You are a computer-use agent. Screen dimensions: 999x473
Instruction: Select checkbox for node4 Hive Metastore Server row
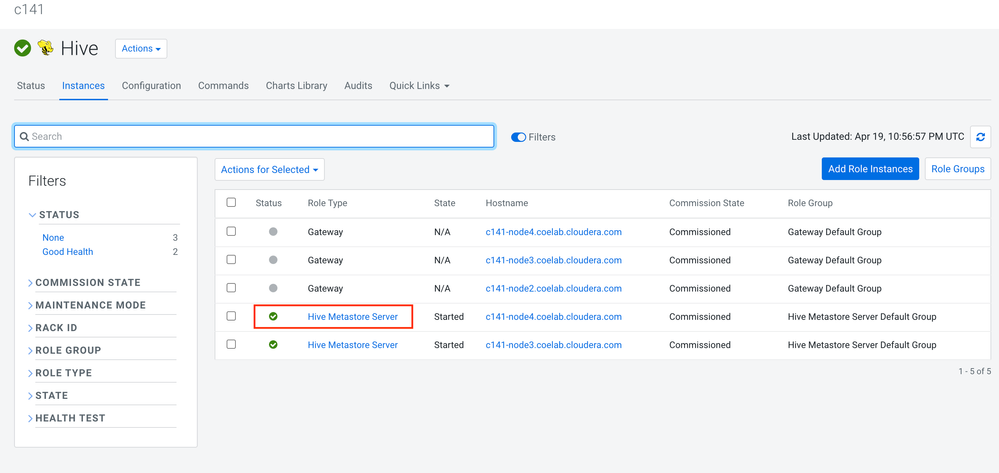(x=231, y=317)
